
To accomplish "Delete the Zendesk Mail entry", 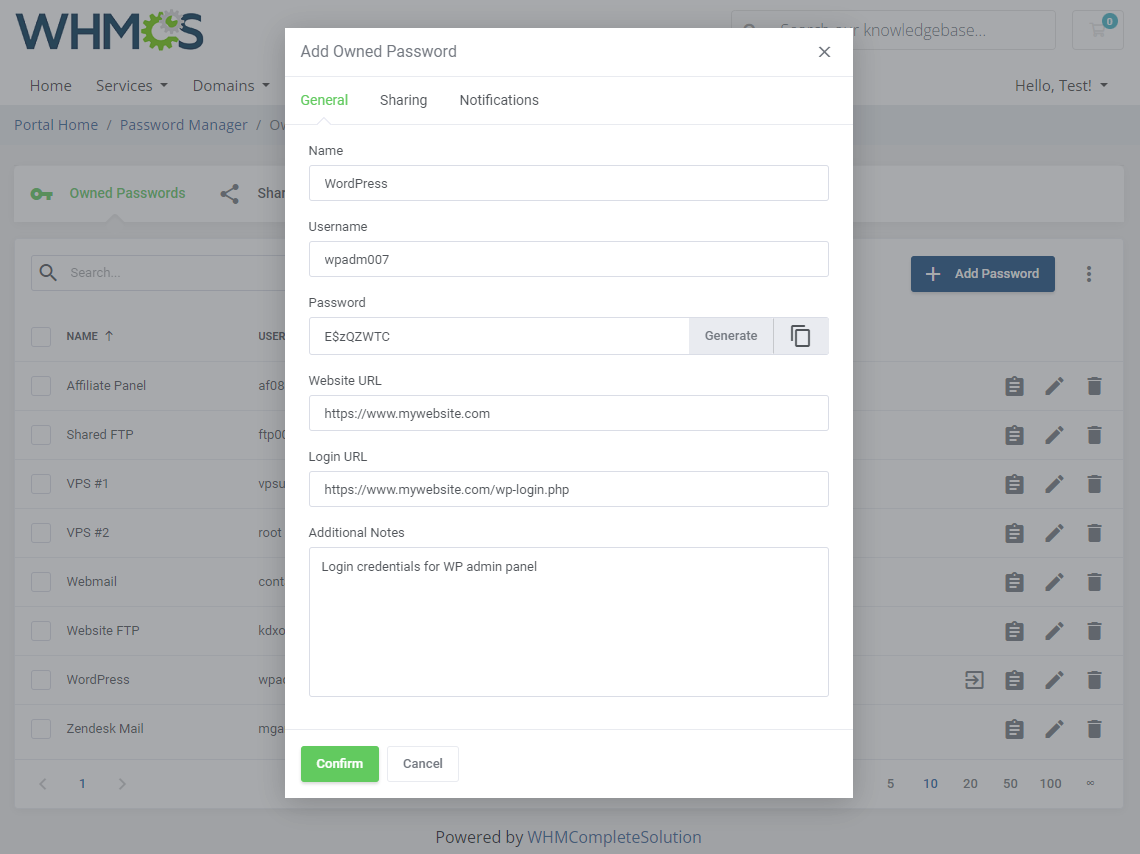I will pos(1094,729).
